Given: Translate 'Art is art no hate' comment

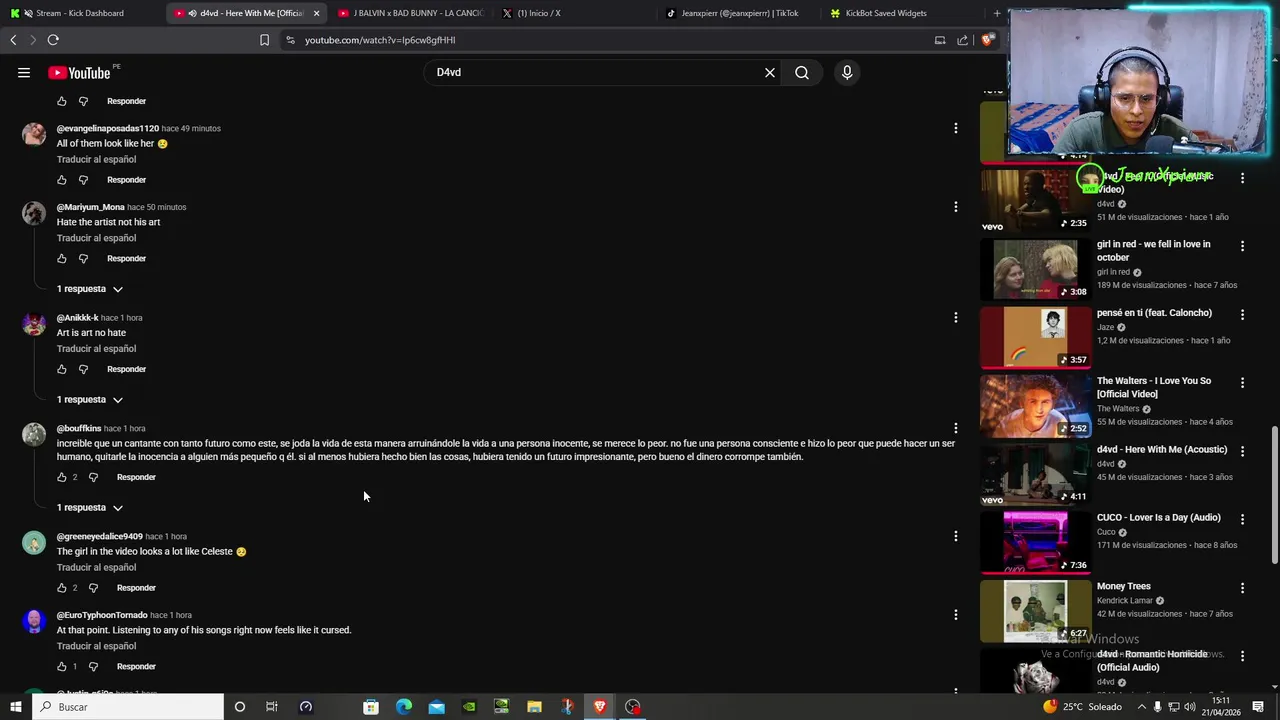Looking at the screenshot, I should coord(96,349).
